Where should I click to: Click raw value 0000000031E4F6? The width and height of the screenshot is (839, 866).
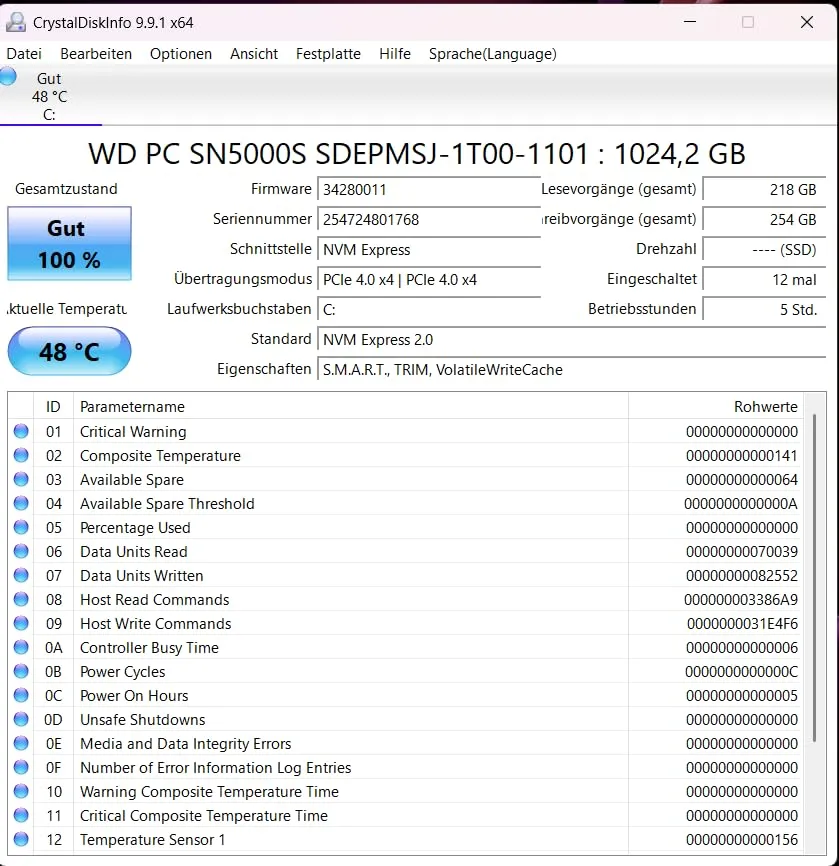742,624
